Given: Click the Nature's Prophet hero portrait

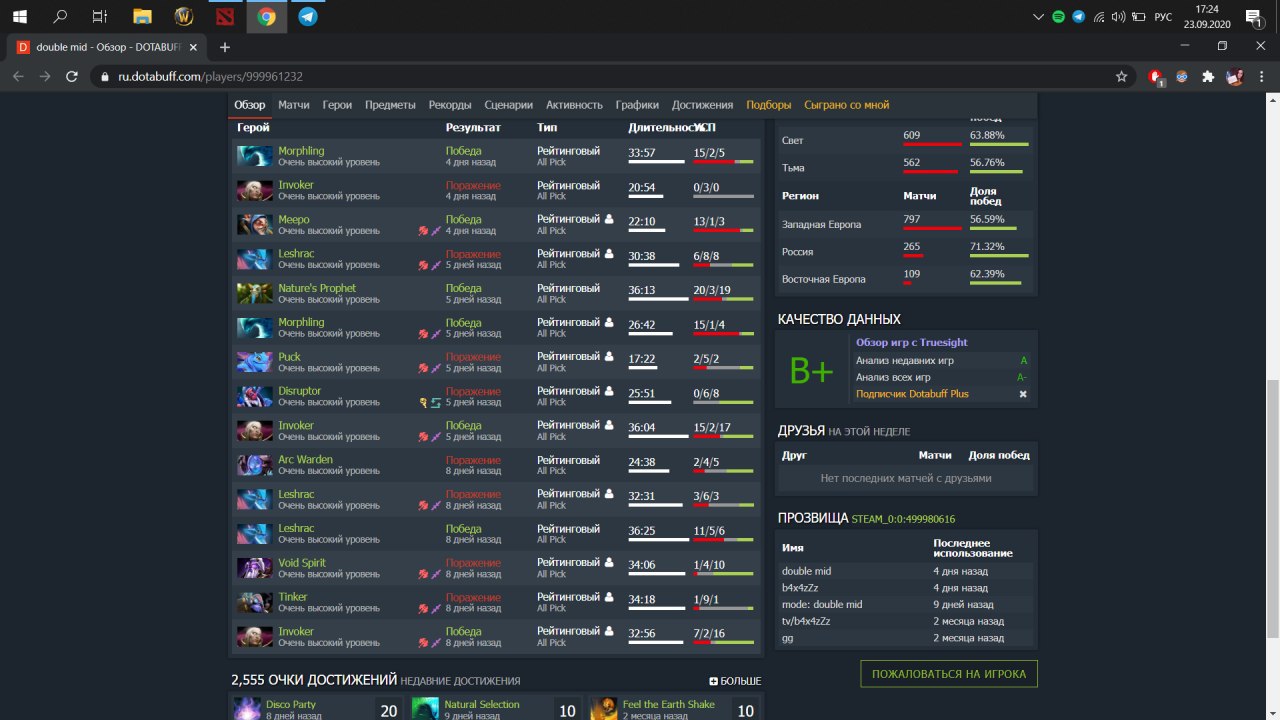Looking at the screenshot, I should [255, 293].
